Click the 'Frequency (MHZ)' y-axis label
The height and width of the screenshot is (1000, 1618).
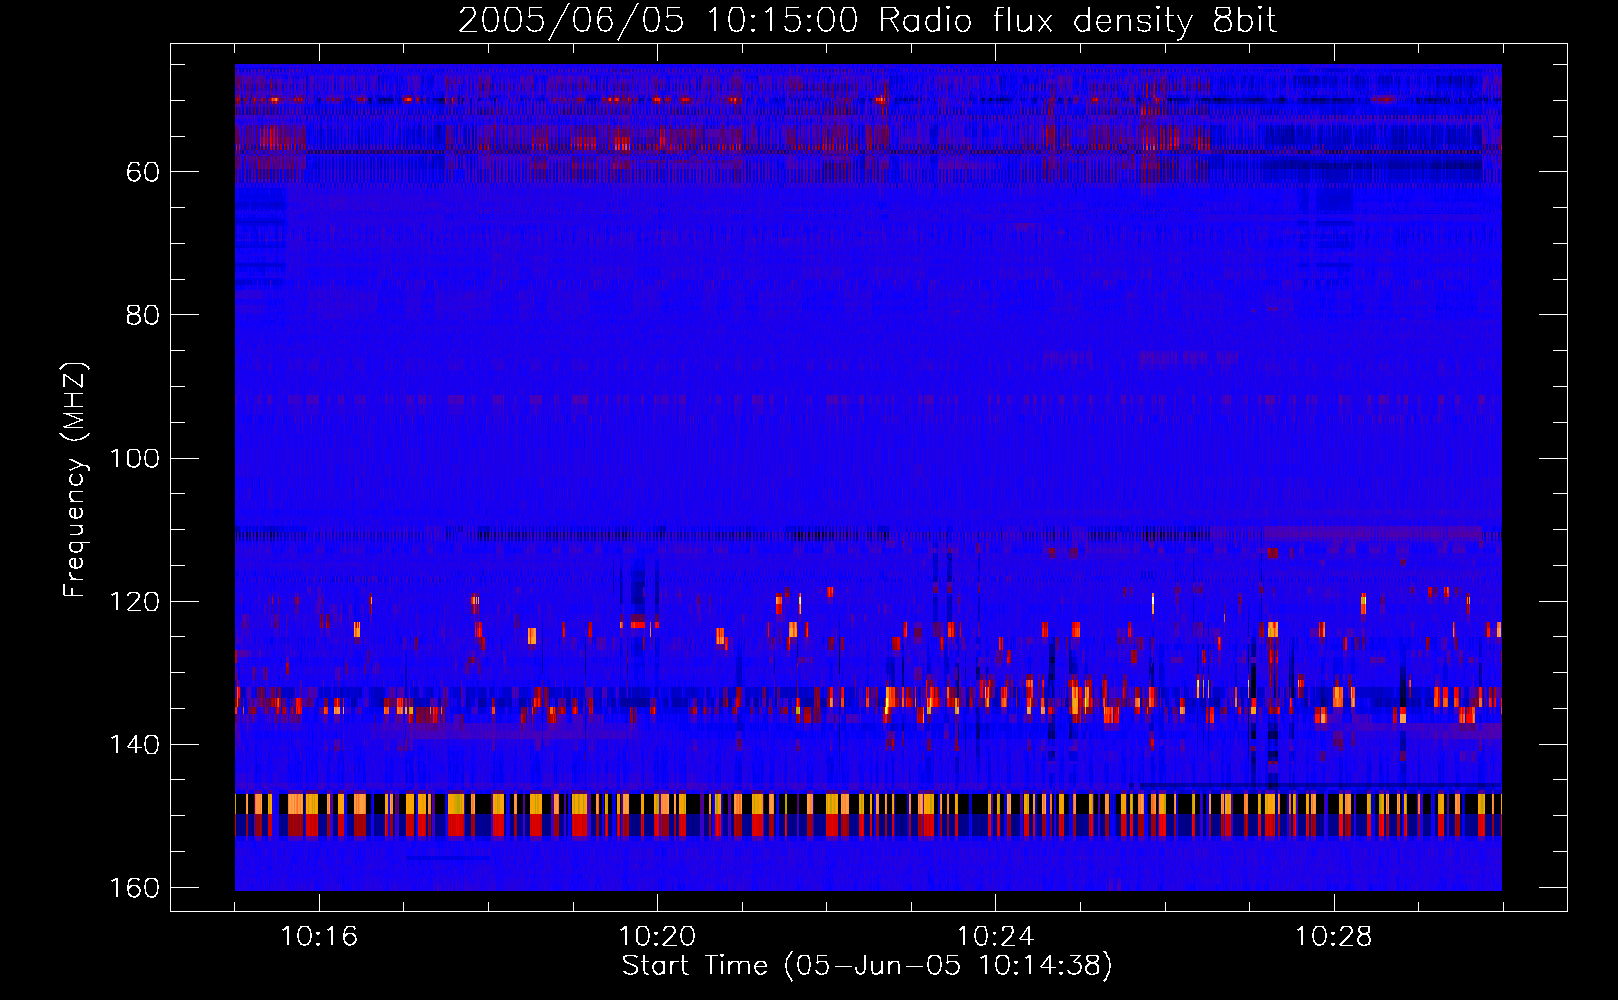[x=75, y=479]
